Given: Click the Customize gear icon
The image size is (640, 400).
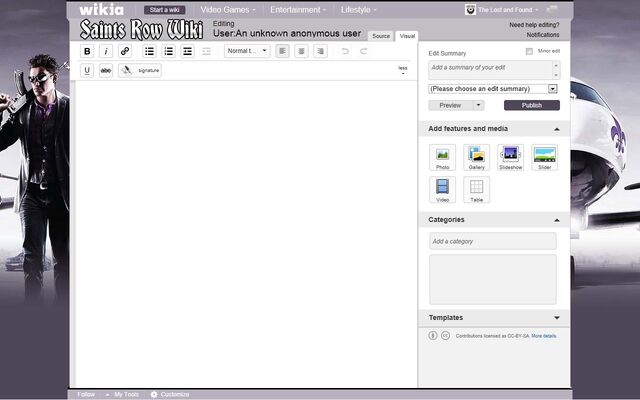Looking at the screenshot, I should 154,394.
